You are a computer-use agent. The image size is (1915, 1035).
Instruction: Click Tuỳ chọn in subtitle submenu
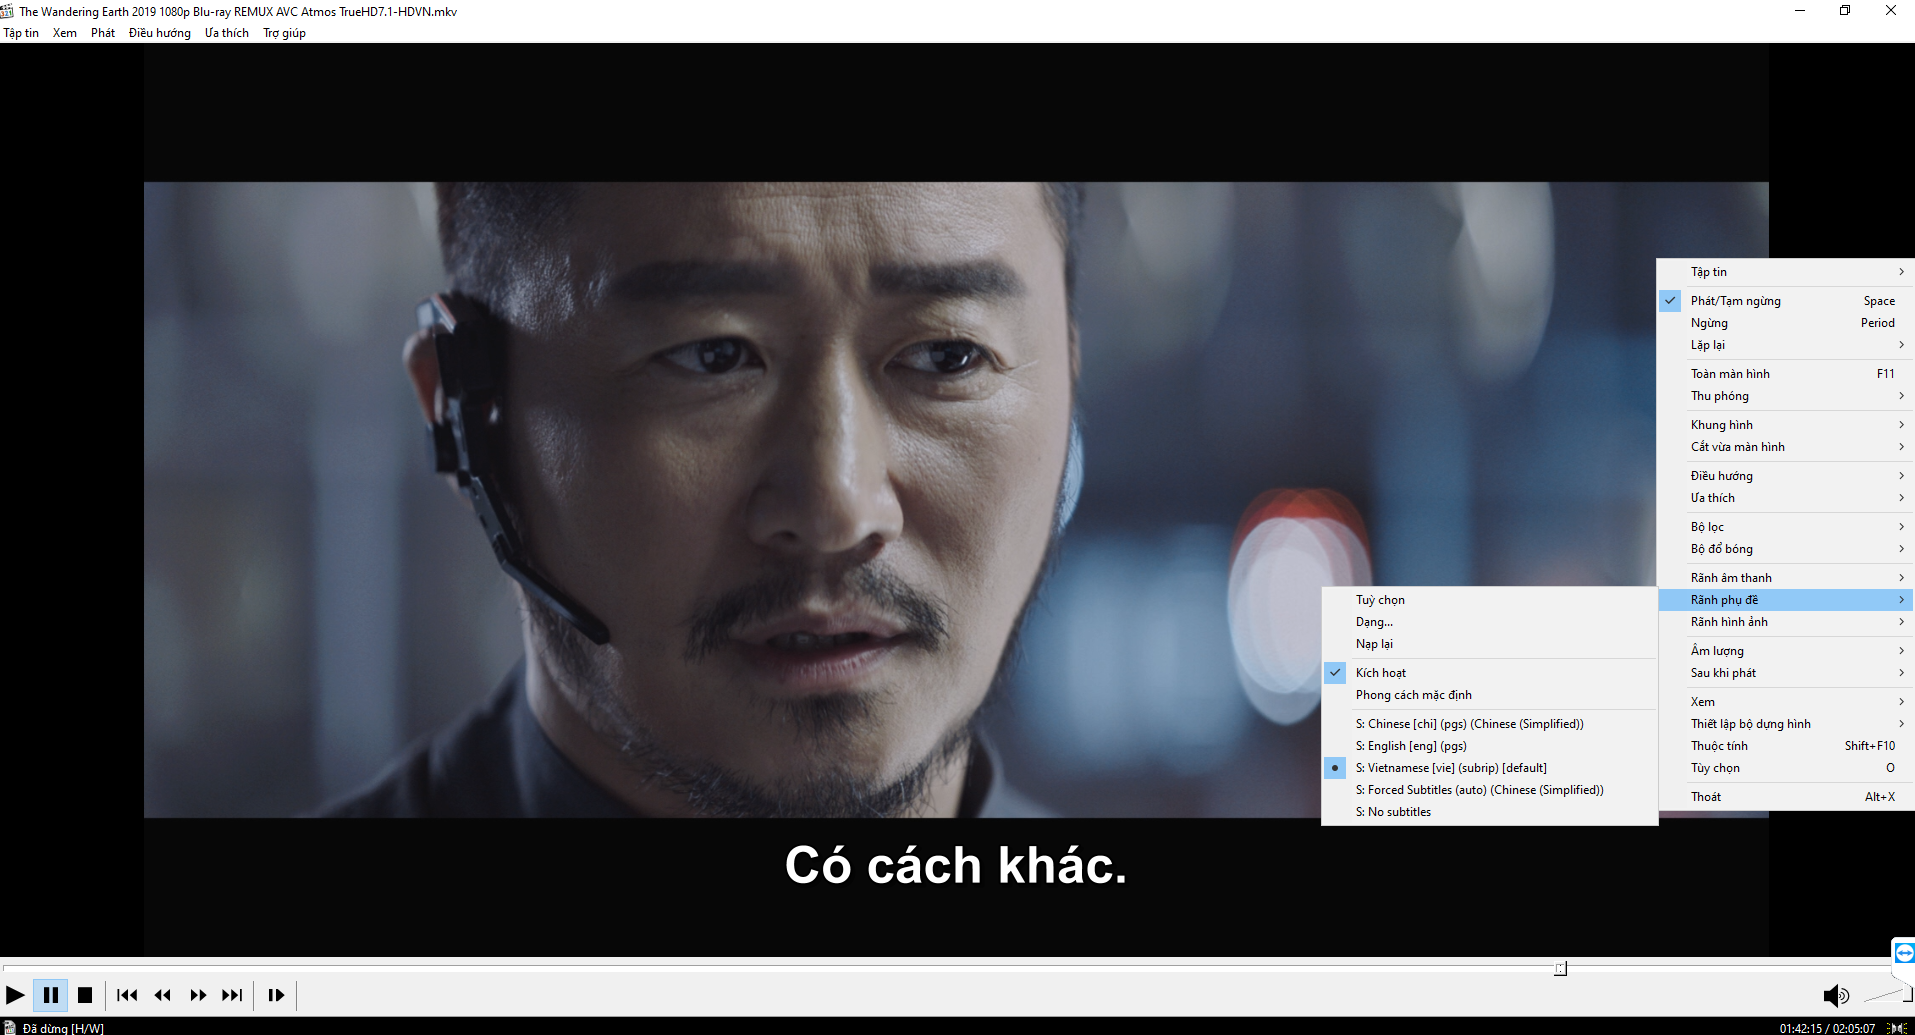[x=1490, y=600]
